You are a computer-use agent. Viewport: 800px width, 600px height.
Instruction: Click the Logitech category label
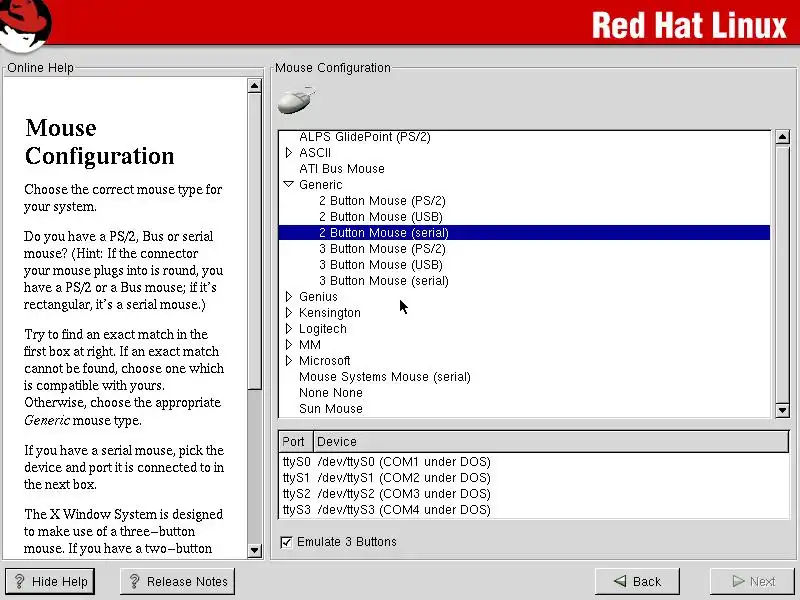[x=322, y=329]
